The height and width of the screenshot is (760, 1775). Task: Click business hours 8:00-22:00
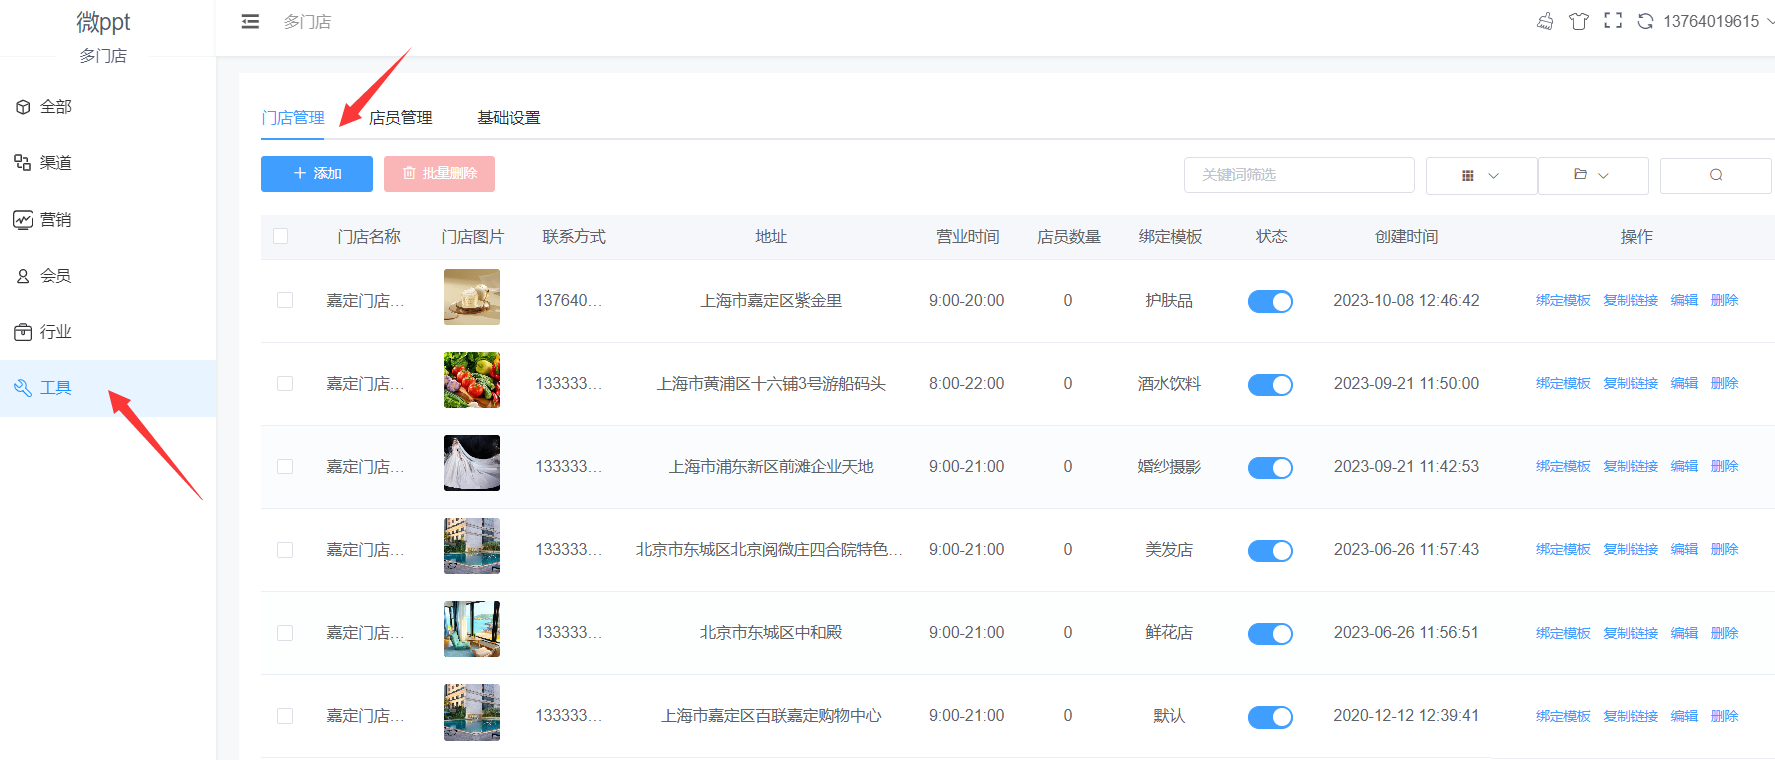click(966, 384)
